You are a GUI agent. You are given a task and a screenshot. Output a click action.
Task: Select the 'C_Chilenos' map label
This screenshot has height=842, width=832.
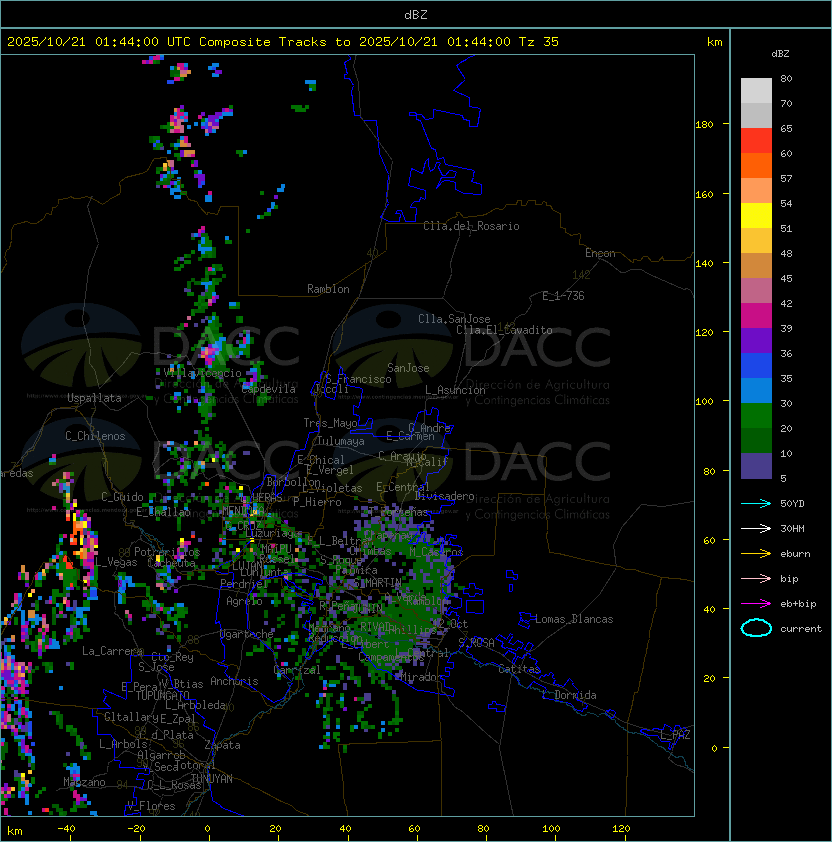click(x=95, y=436)
